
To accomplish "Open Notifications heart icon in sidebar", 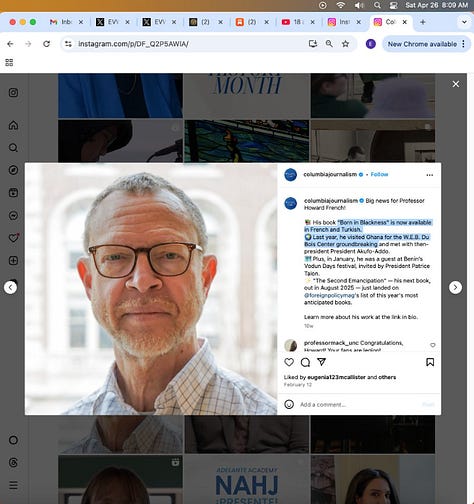I will (x=13, y=238).
